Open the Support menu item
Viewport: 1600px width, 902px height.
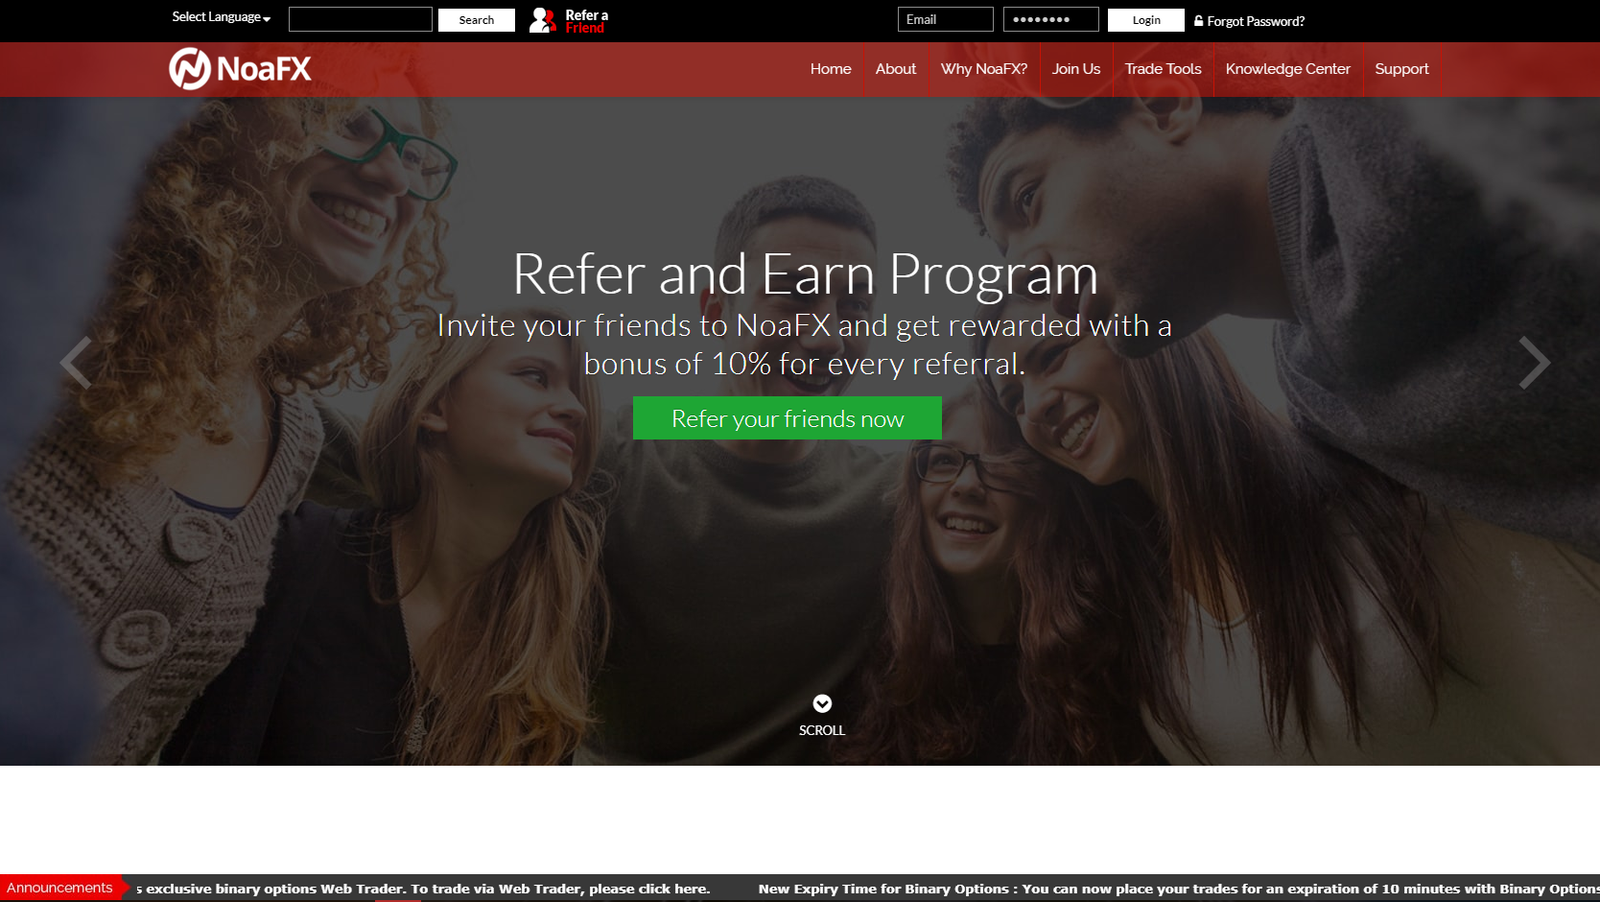[x=1402, y=69]
